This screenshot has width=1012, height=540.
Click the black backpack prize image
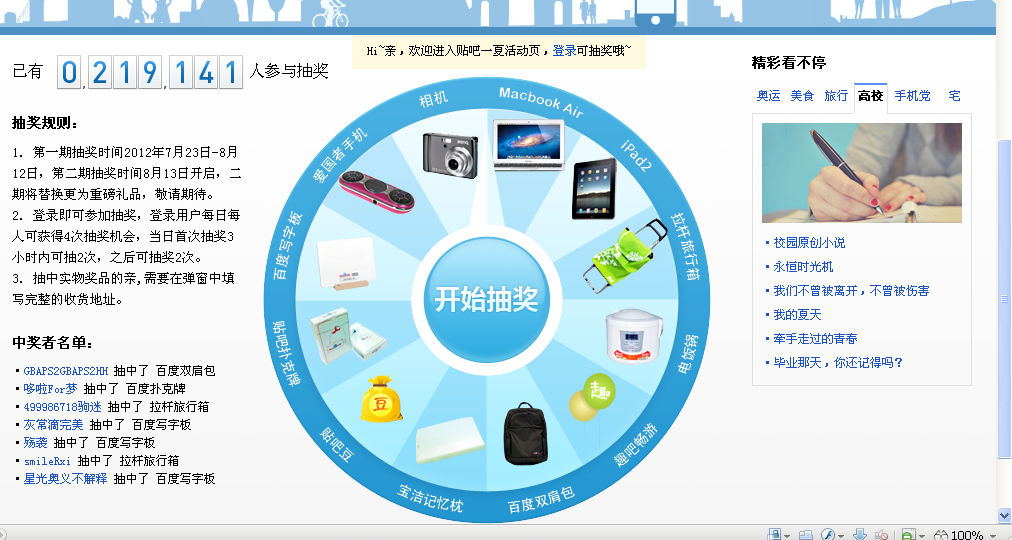[x=525, y=434]
